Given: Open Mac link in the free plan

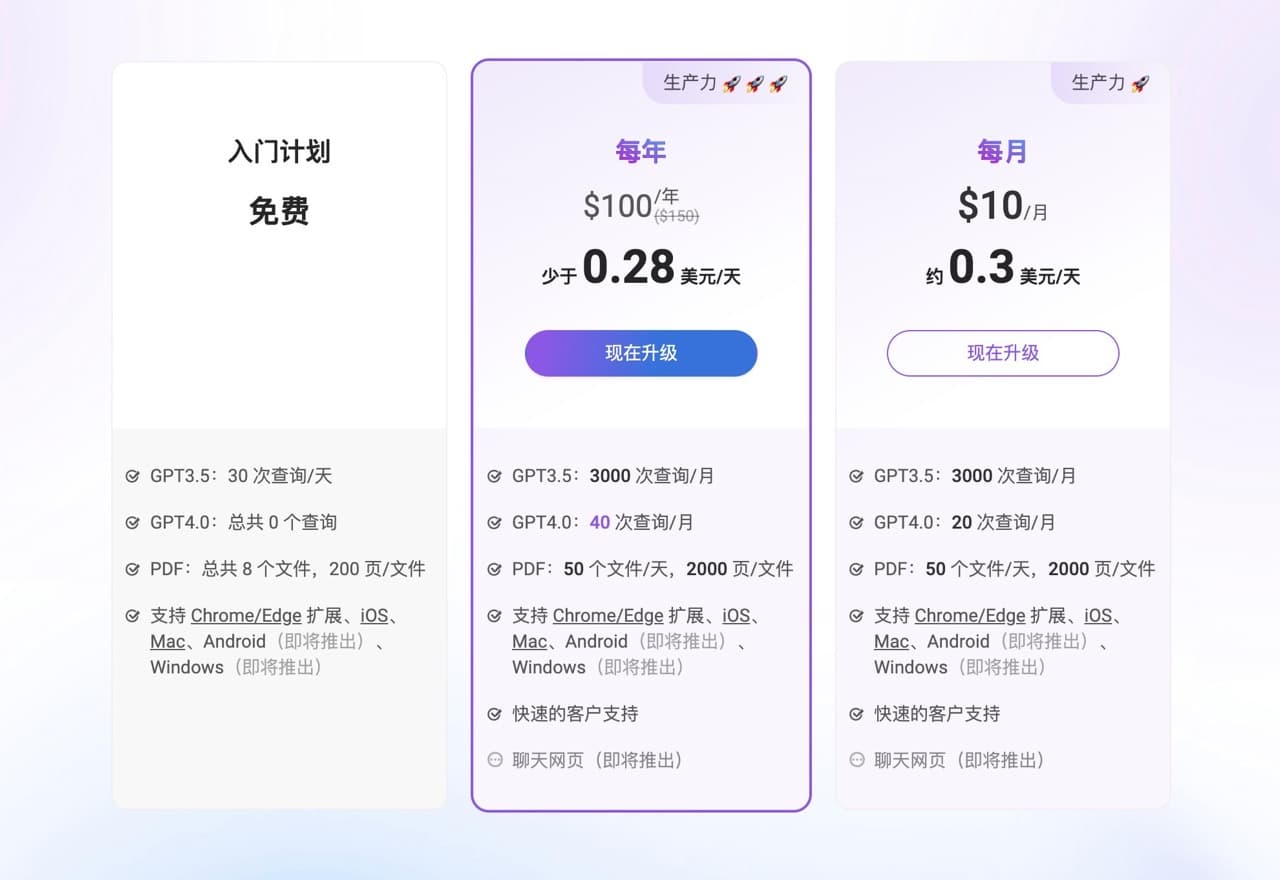Looking at the screenshot, I should pos(168,642).
